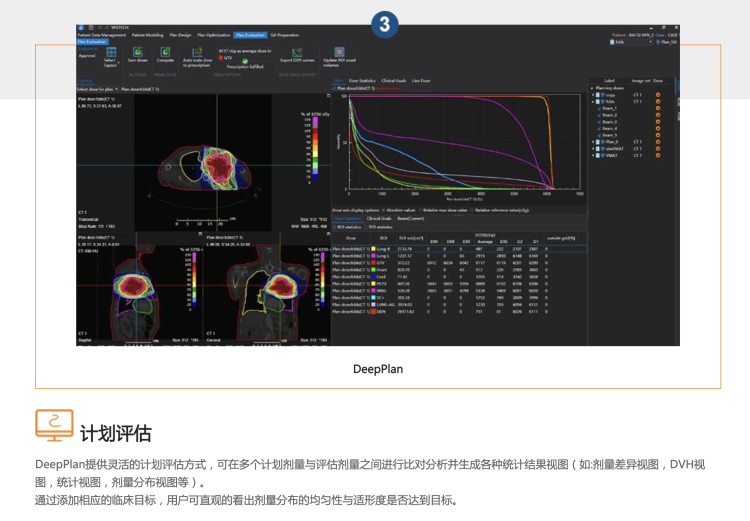Select Beam_4 in the plan tree
750x521 pixels.
click(609, 128)
